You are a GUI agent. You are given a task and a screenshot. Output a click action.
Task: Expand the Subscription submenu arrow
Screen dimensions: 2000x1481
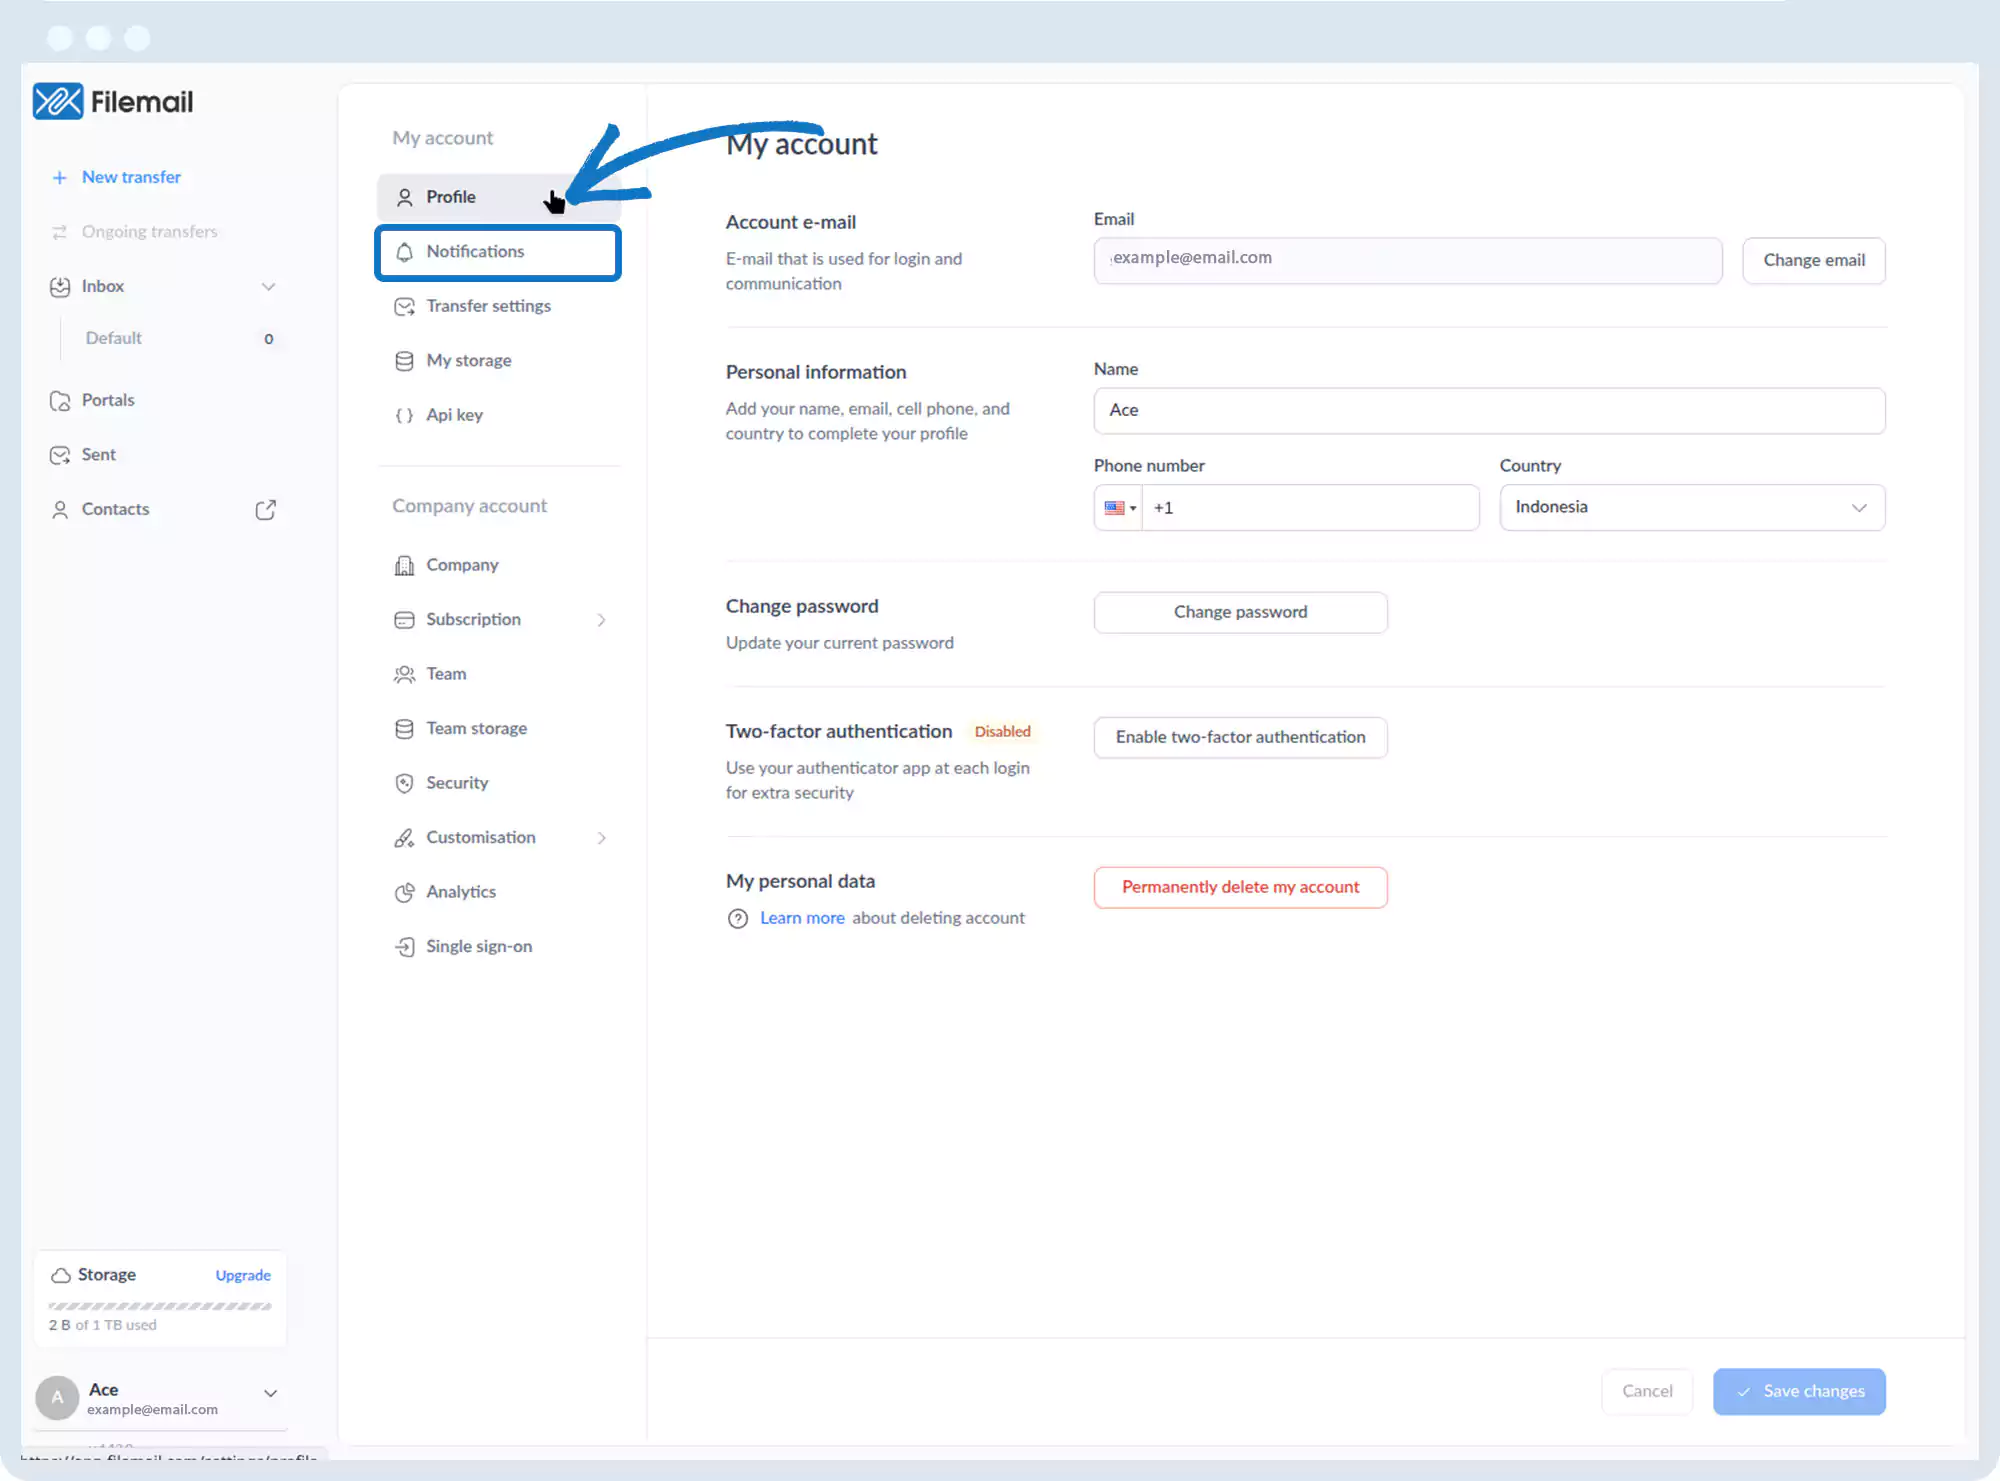601,620
